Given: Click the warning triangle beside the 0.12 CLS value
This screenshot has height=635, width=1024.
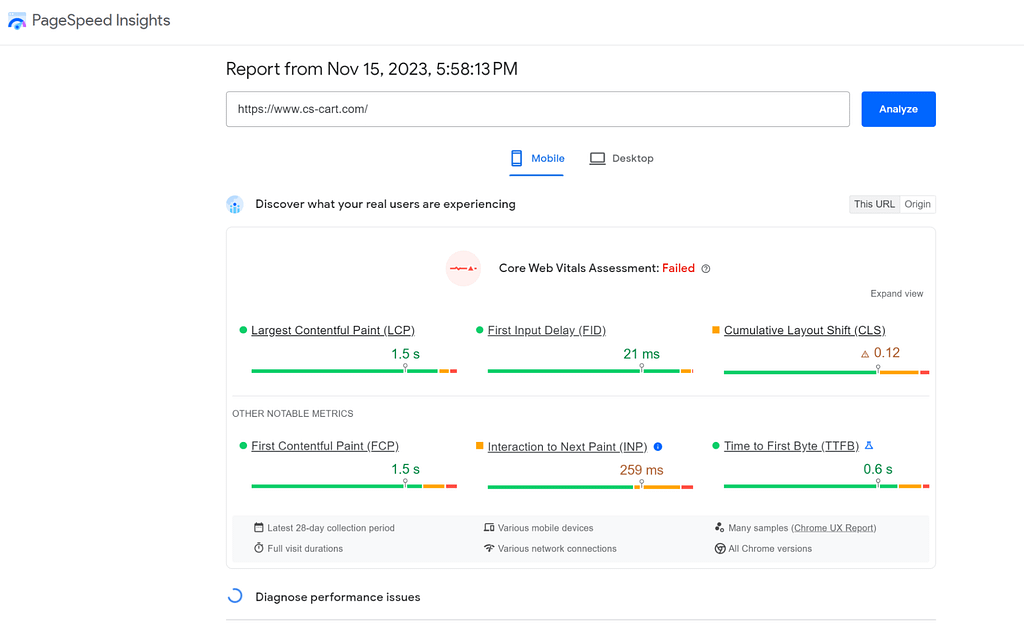Looking at the screenshot, I should click(x=864, y=352).
